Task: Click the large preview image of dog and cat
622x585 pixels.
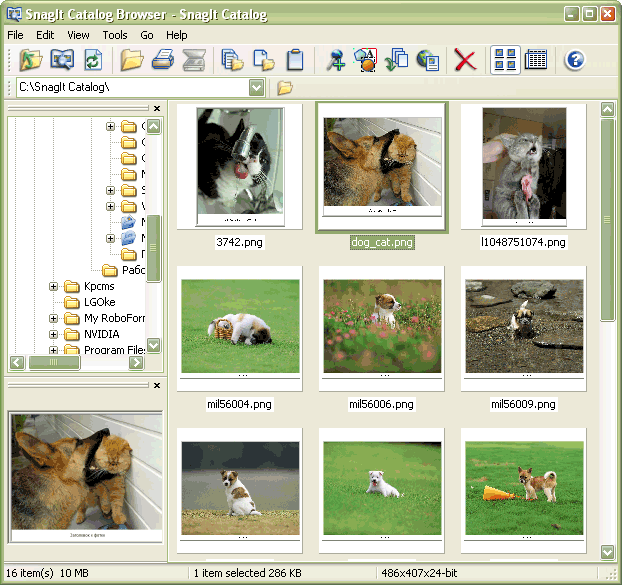Action: pos(86,477)
